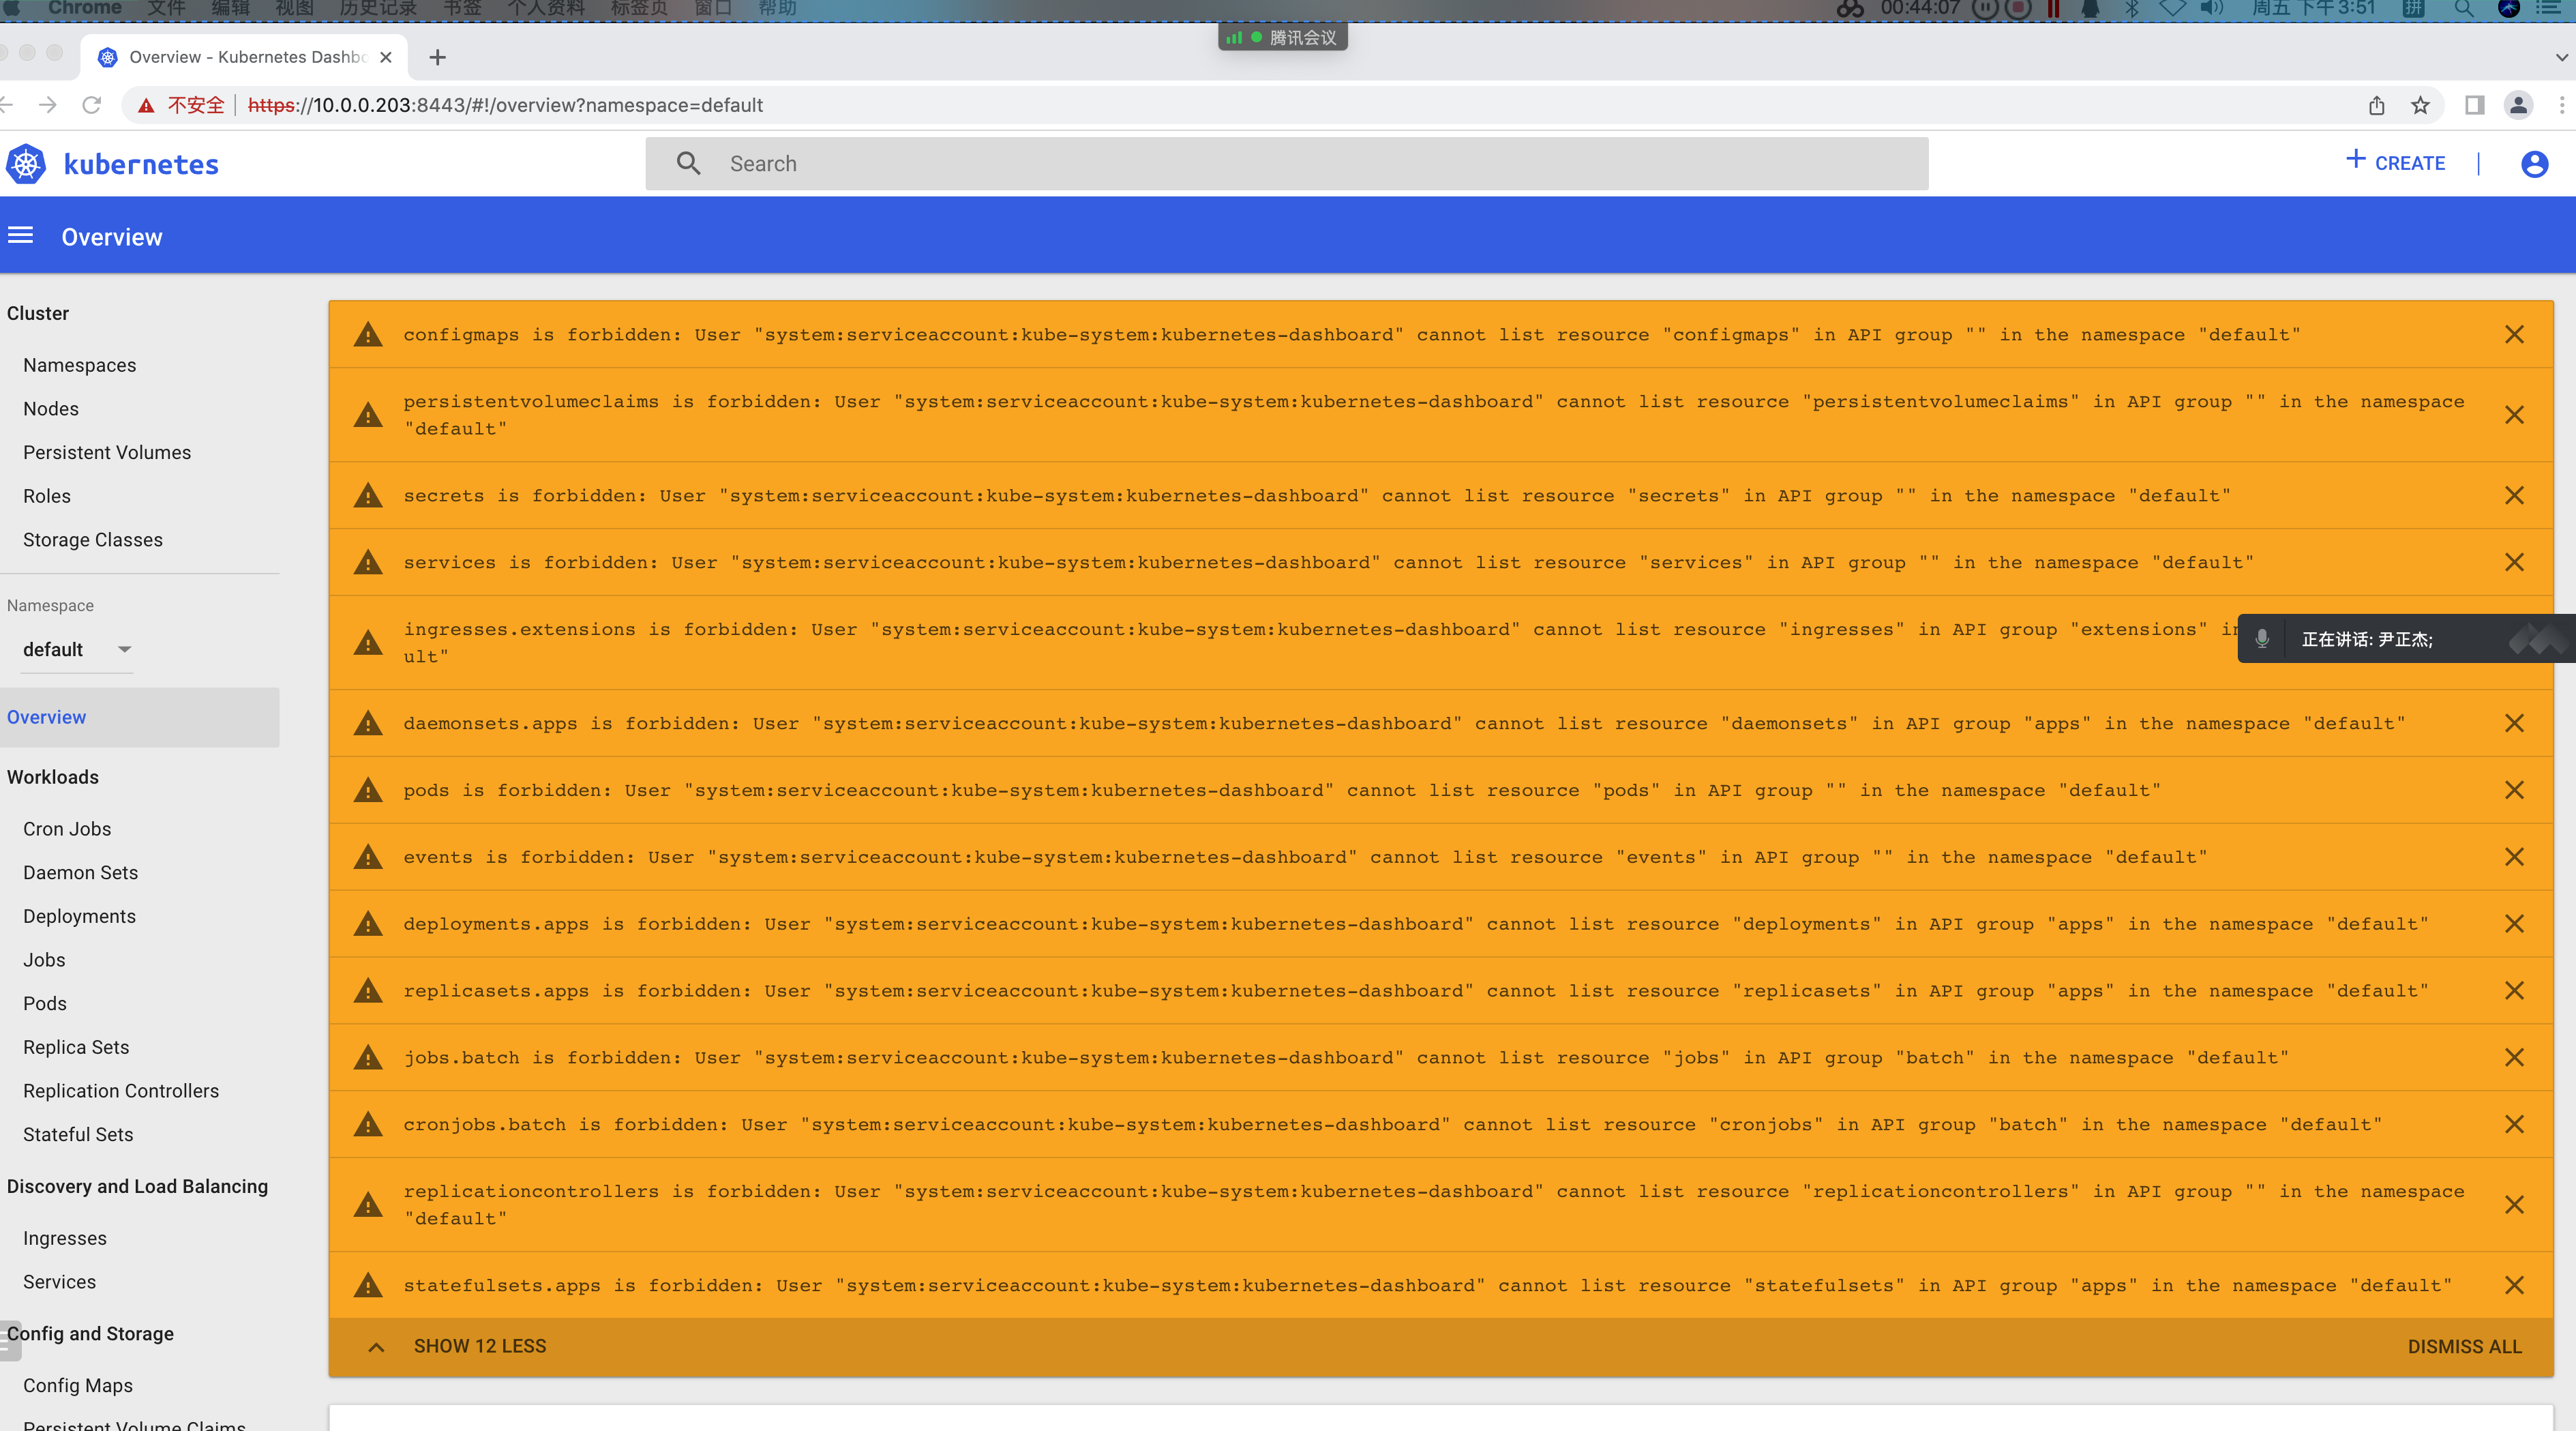Reload the page using refresh icon
2576x1431 pixels.
pos(92,106)
